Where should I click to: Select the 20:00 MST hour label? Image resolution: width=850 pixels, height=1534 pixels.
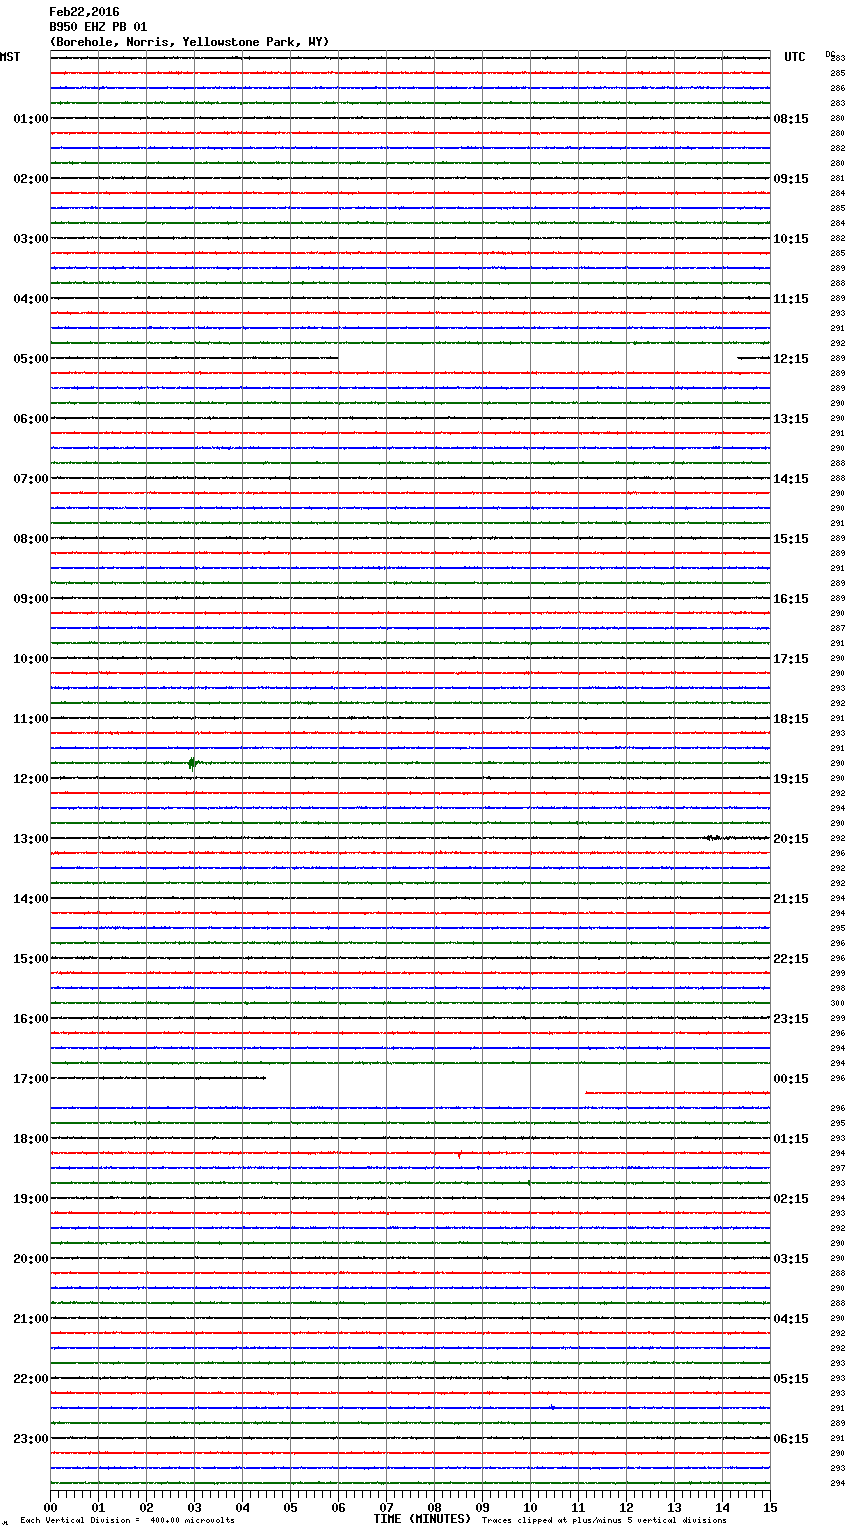point(31,1259)
